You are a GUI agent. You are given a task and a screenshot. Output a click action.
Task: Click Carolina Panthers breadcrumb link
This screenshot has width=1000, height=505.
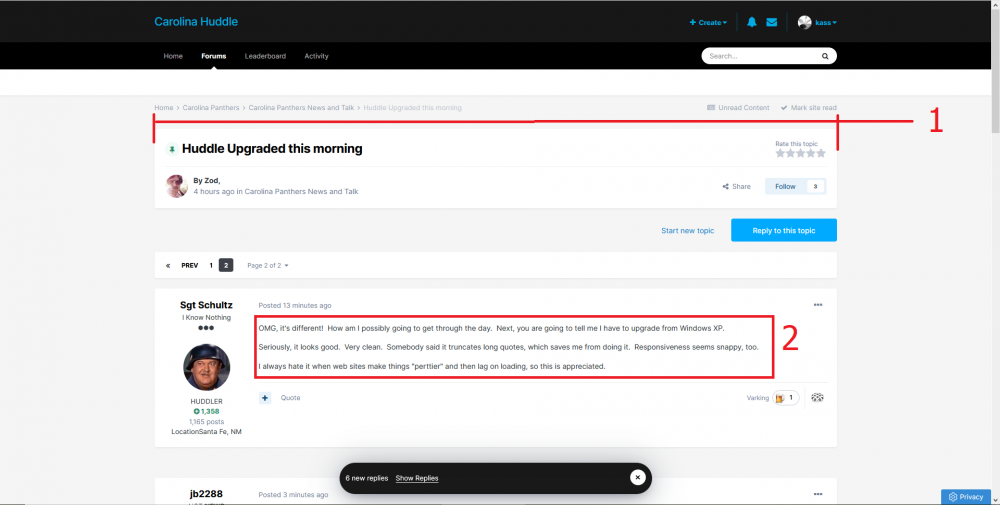(210, 108)
